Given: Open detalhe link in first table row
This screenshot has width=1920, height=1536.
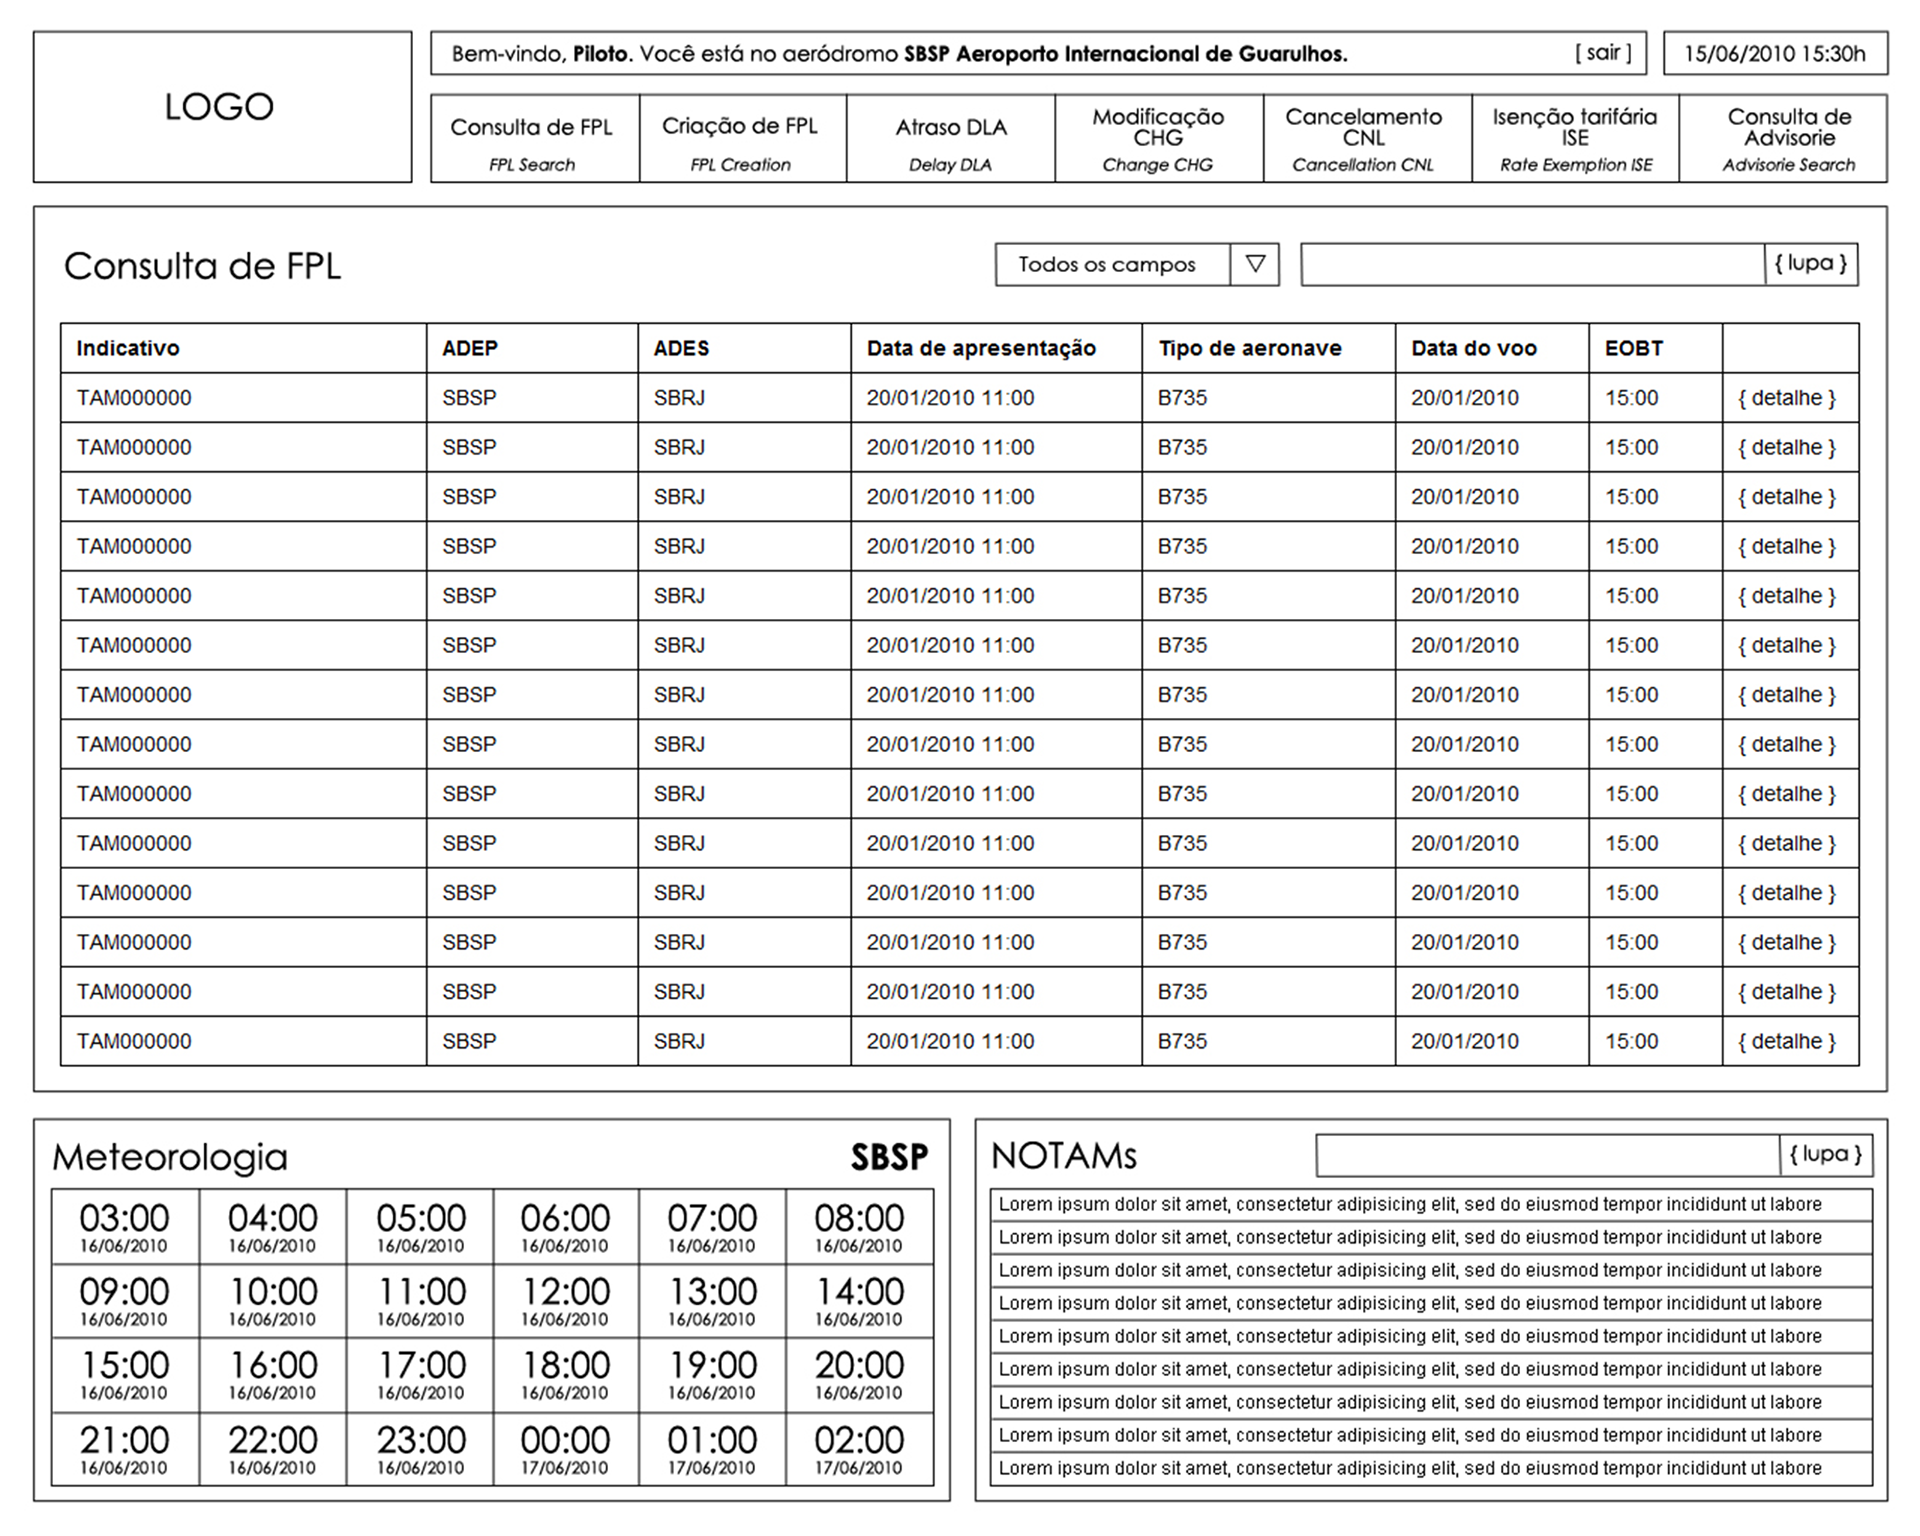Looking at the screenshot, I should point(1787,398).
